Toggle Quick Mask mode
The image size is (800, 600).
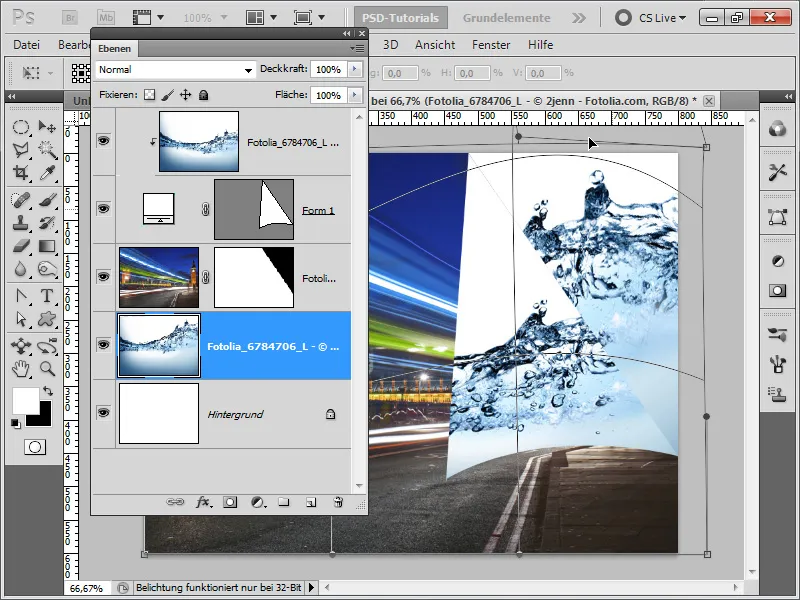tap(35, 447)
